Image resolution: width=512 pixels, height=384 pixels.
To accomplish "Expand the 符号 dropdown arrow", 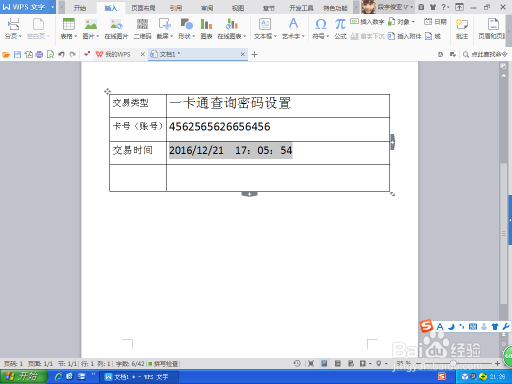I will (x=328, y=36).
